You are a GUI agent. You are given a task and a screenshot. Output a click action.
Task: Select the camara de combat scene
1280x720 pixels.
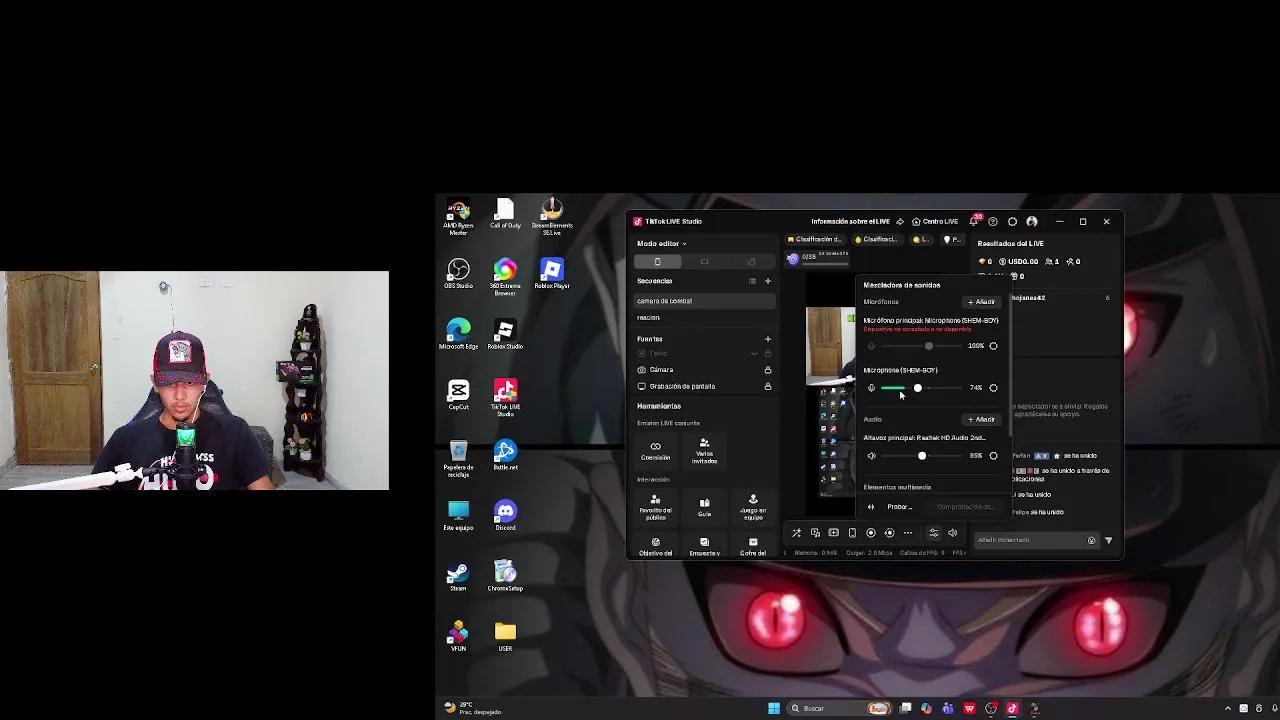(x=704, y=301)
